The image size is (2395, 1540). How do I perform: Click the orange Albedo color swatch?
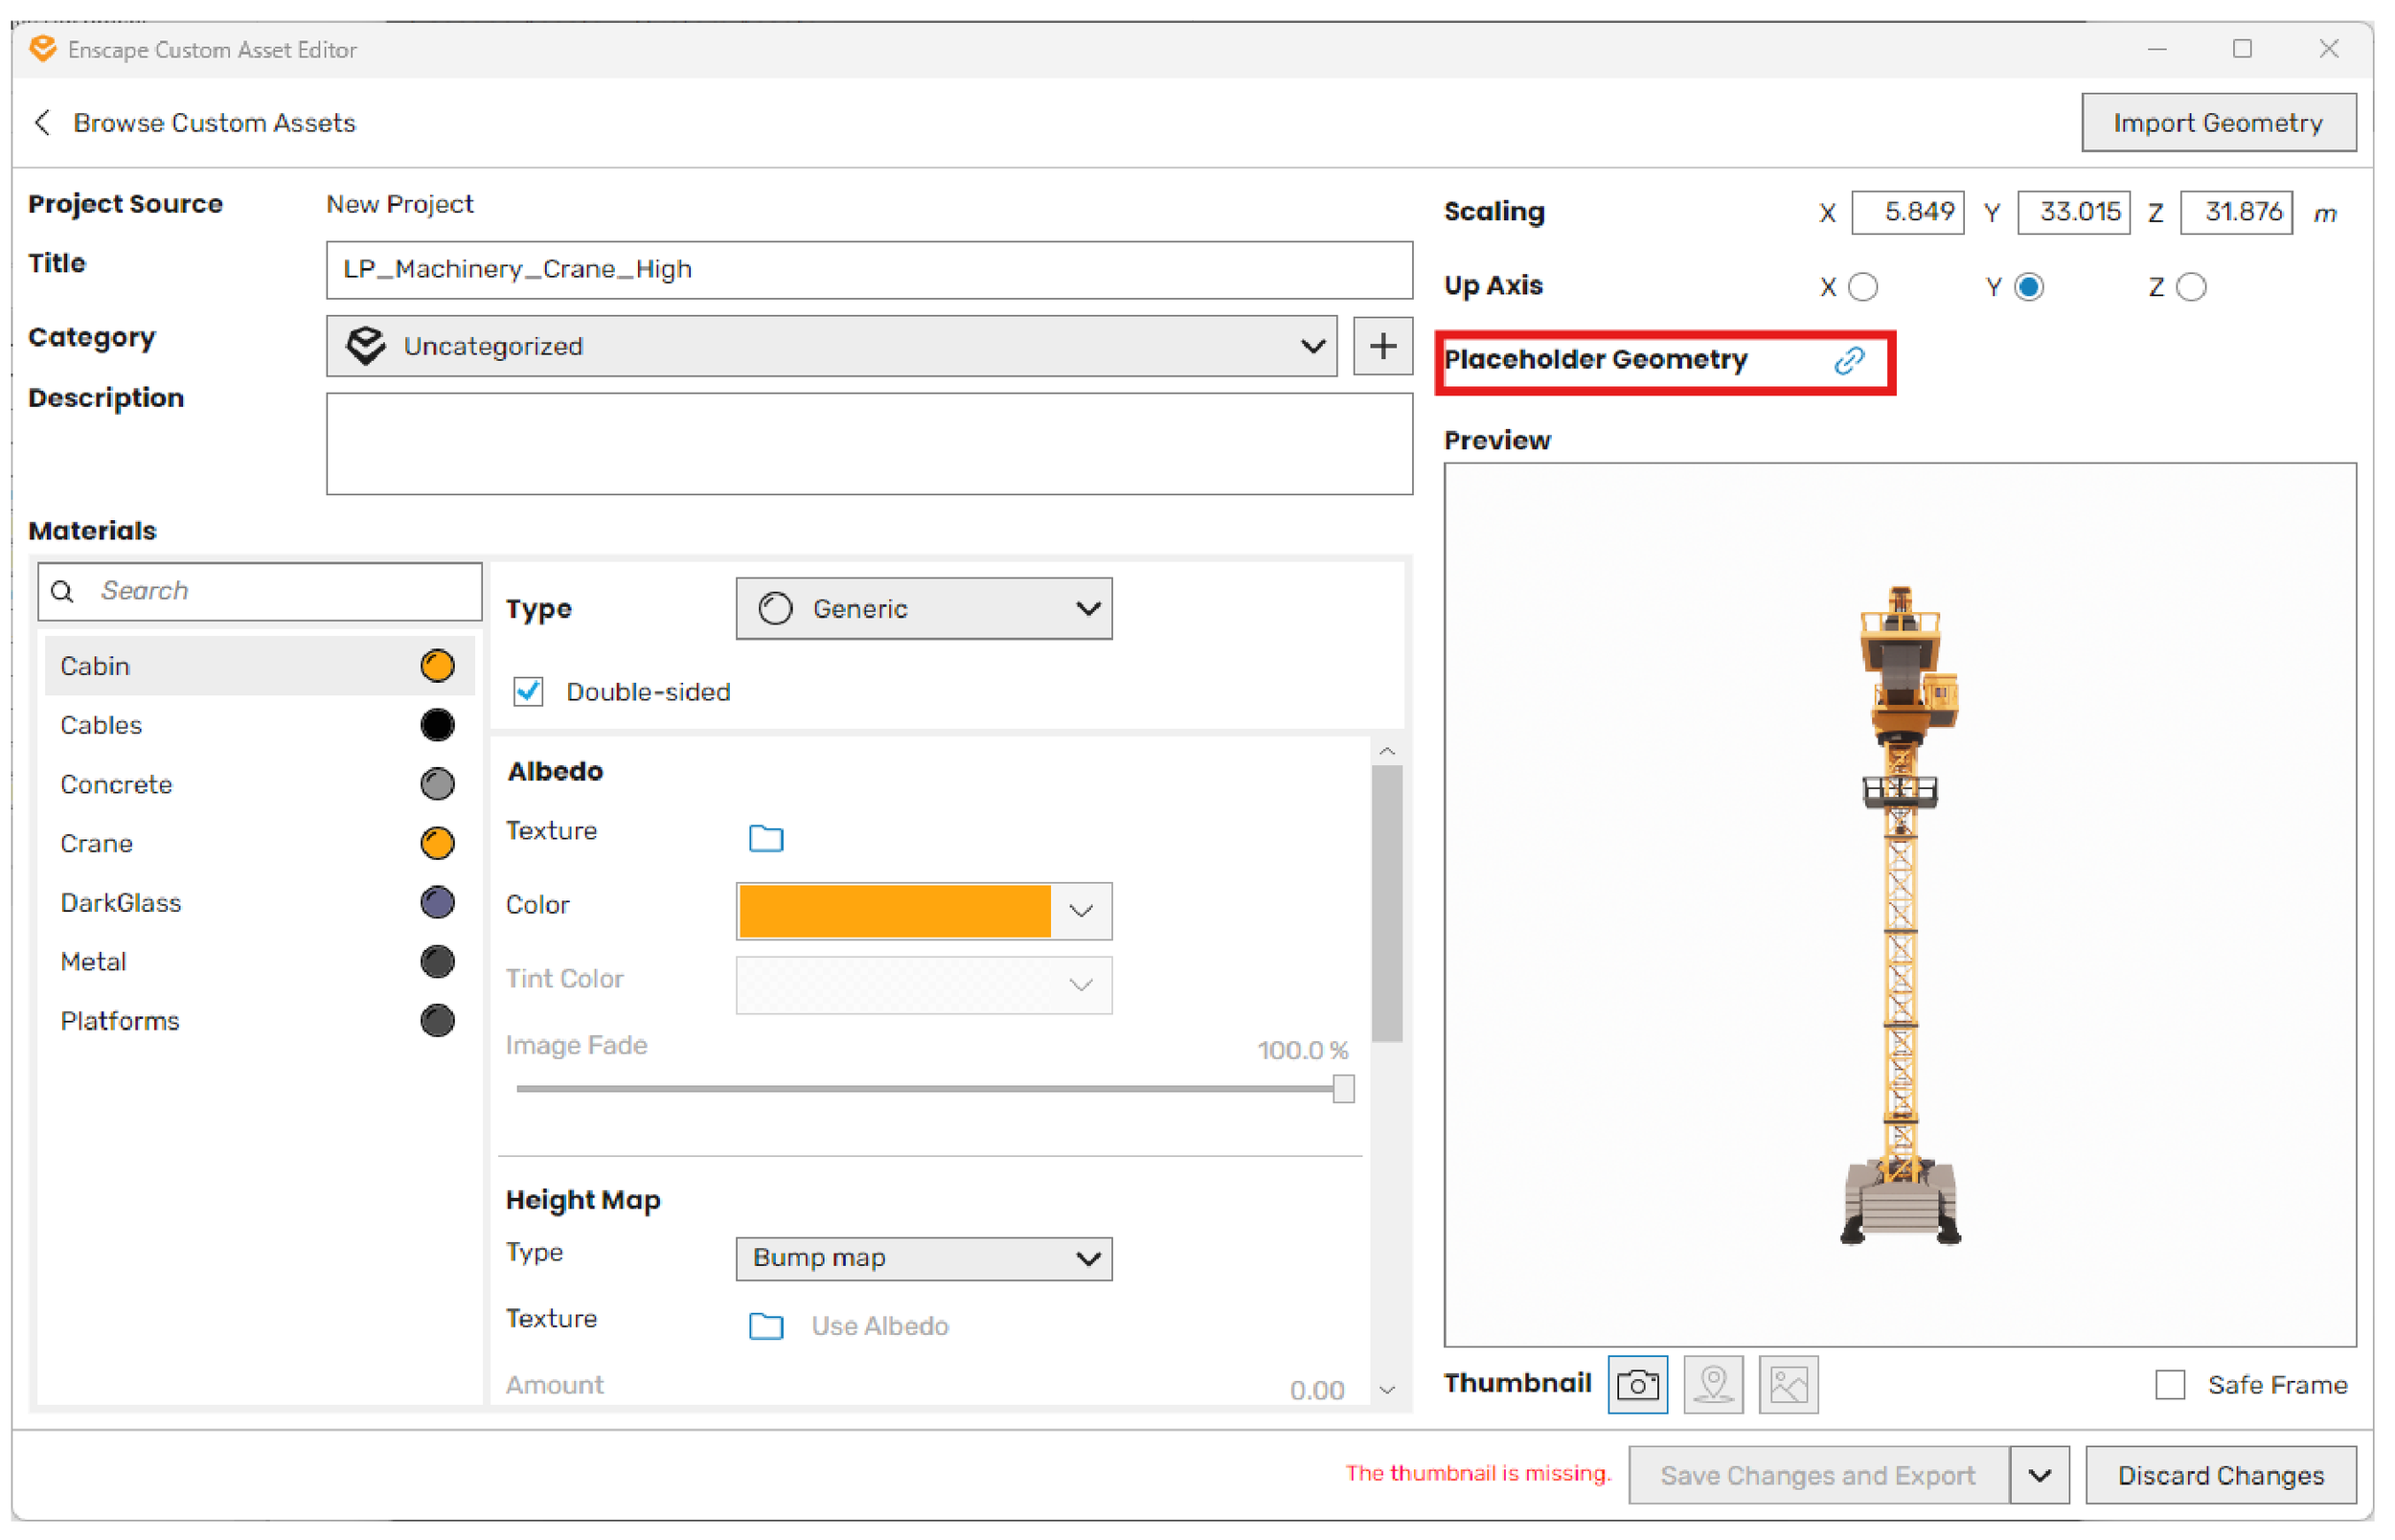click(x=895, y=911)
